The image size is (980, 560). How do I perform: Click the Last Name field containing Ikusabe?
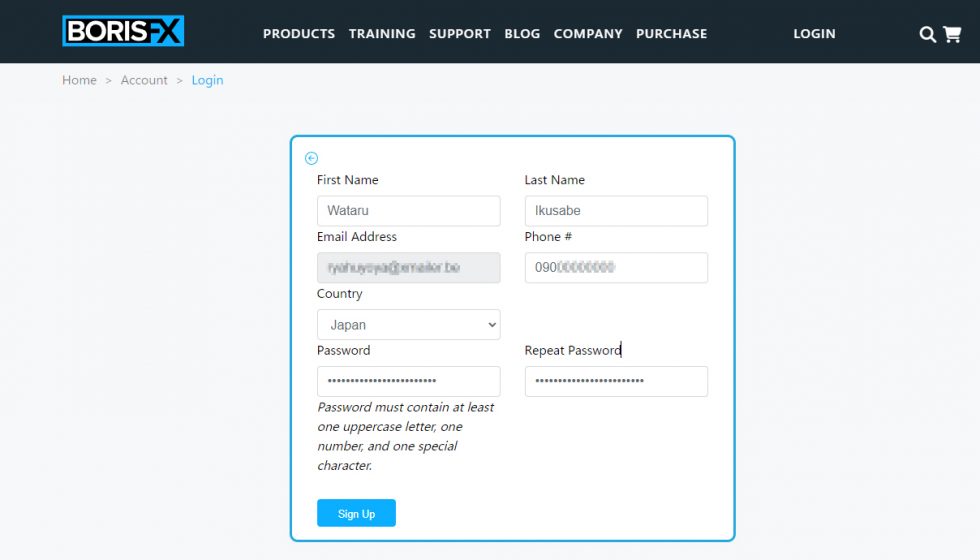(616, 211)
